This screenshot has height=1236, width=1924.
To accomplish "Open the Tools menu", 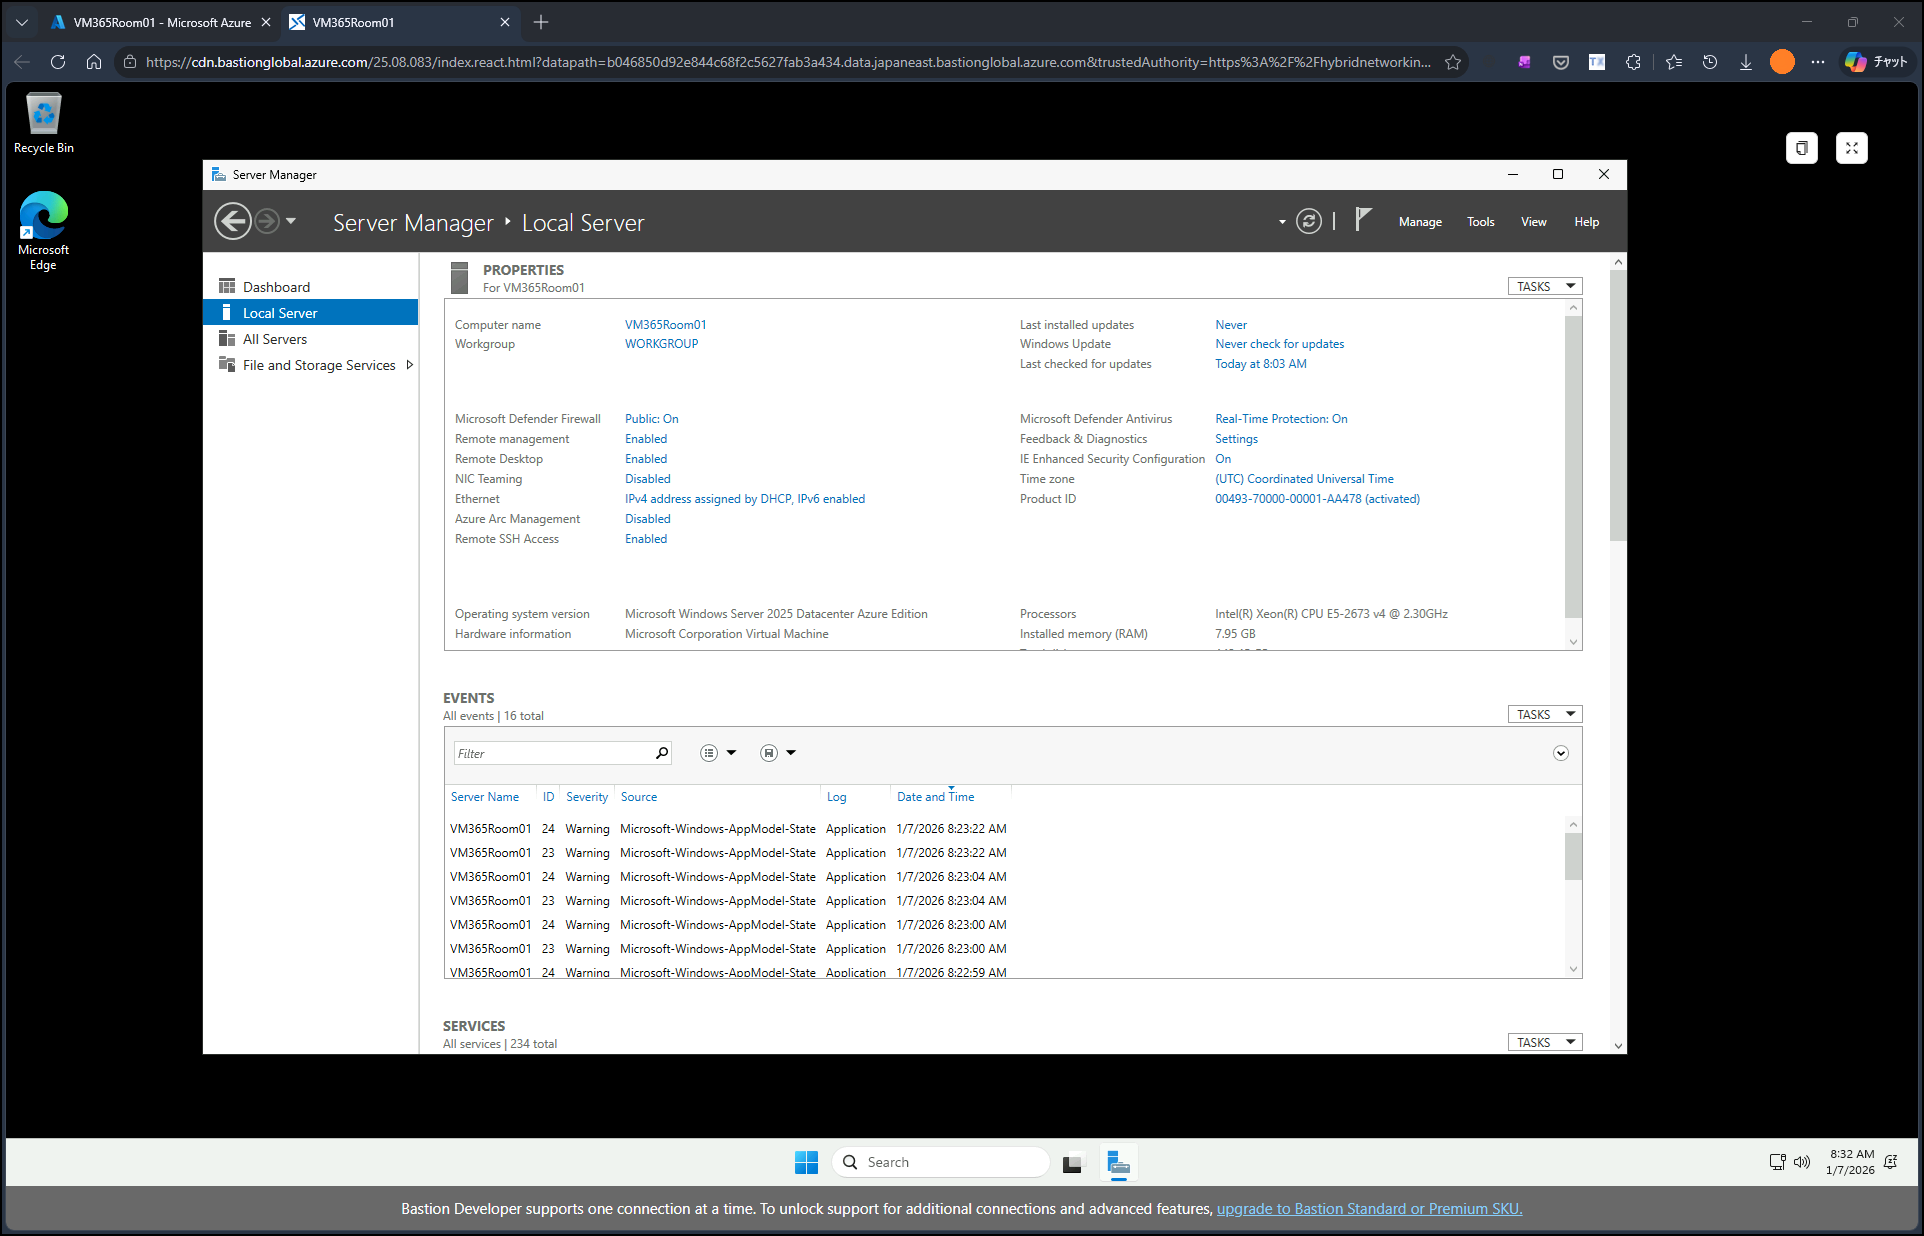I will point(1480,222).
